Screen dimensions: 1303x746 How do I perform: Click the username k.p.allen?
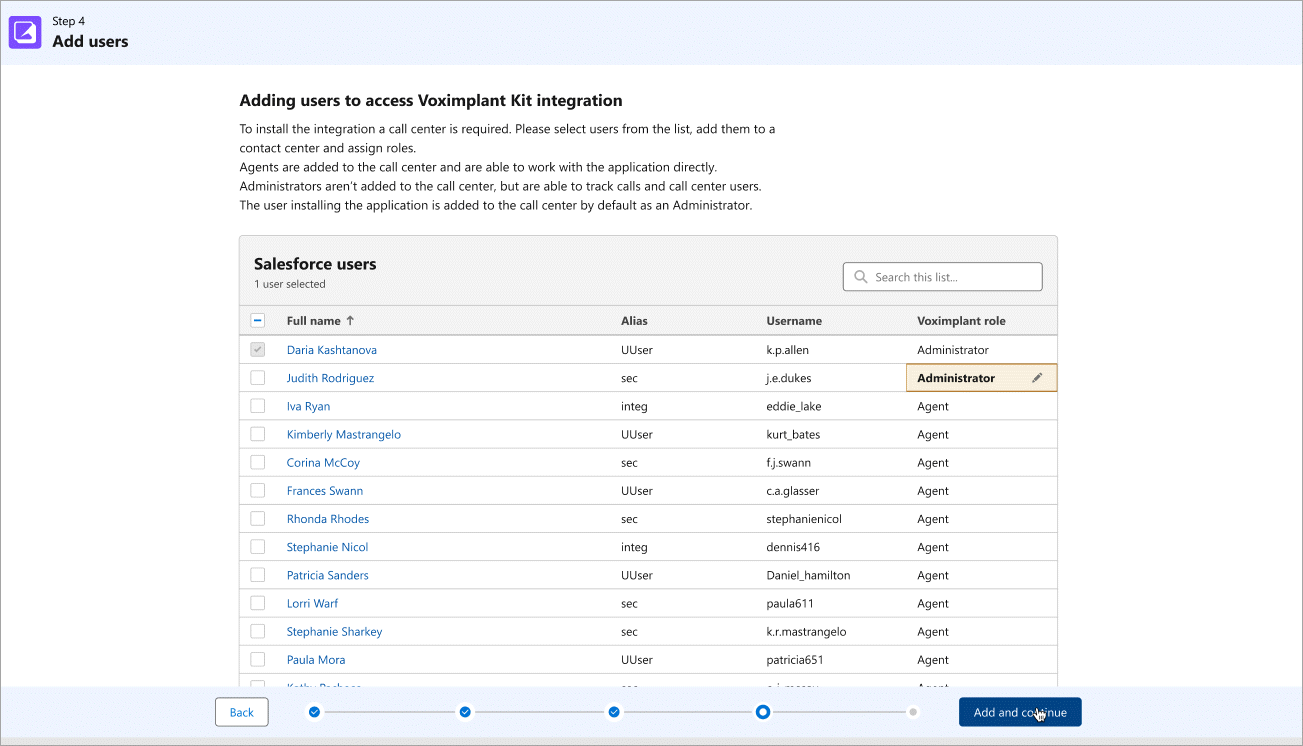pos(789,350)
